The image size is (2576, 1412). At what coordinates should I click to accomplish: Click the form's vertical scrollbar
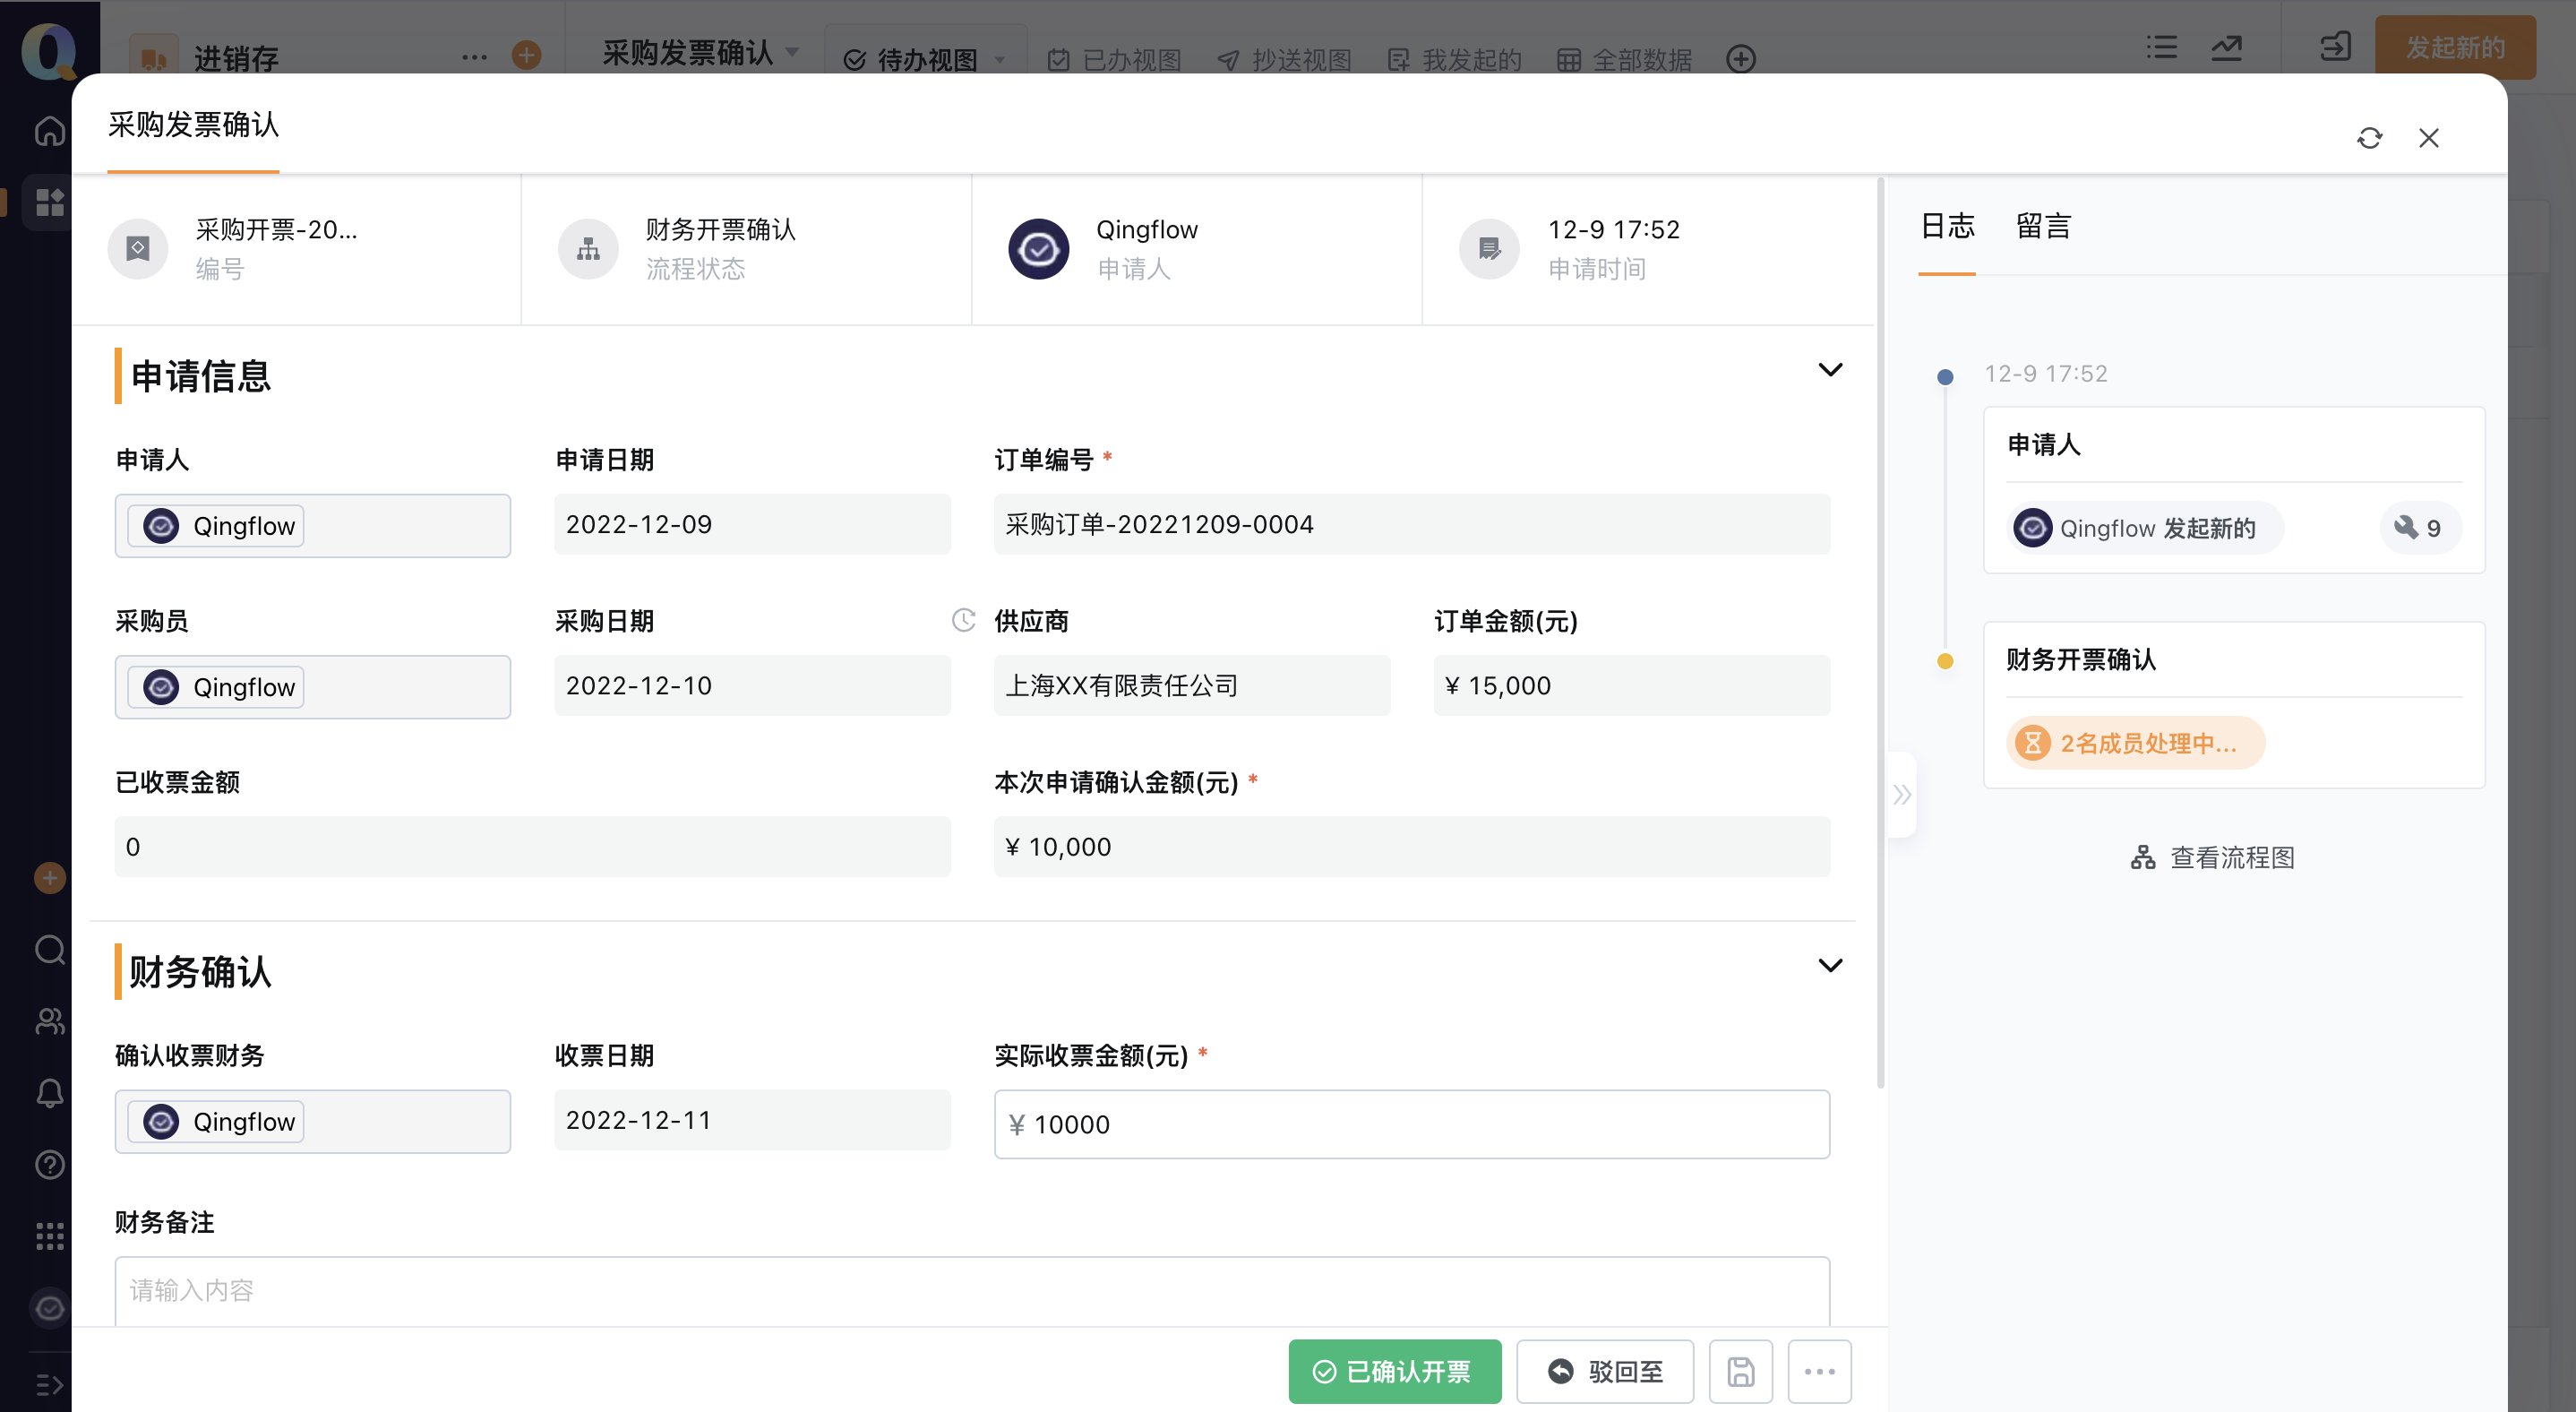tap(1880, 634)
